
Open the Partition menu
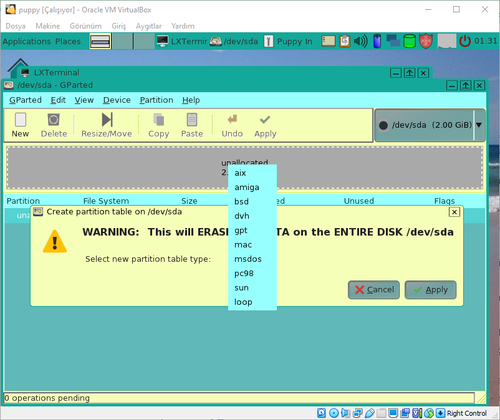(156, 100)
